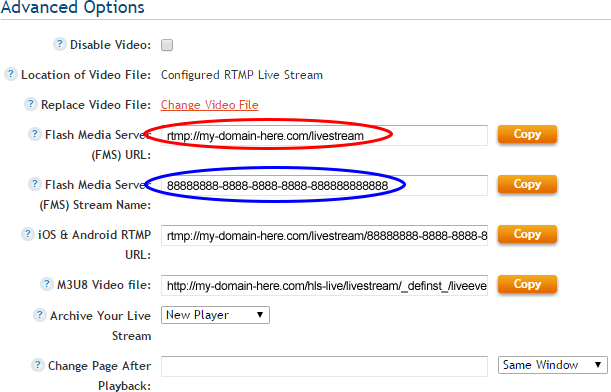Click help icon for Location of Video File

click(x=11, y=74)
